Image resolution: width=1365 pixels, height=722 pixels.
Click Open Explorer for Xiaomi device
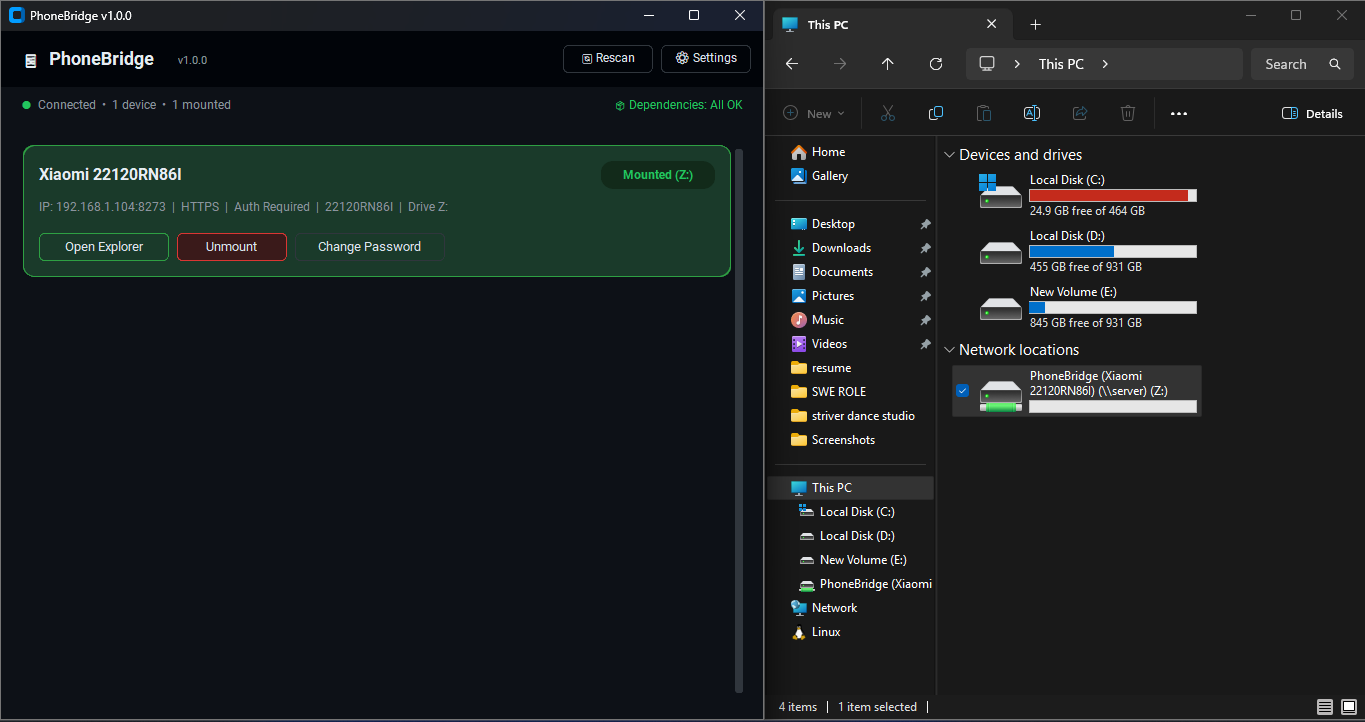[104, 247]
